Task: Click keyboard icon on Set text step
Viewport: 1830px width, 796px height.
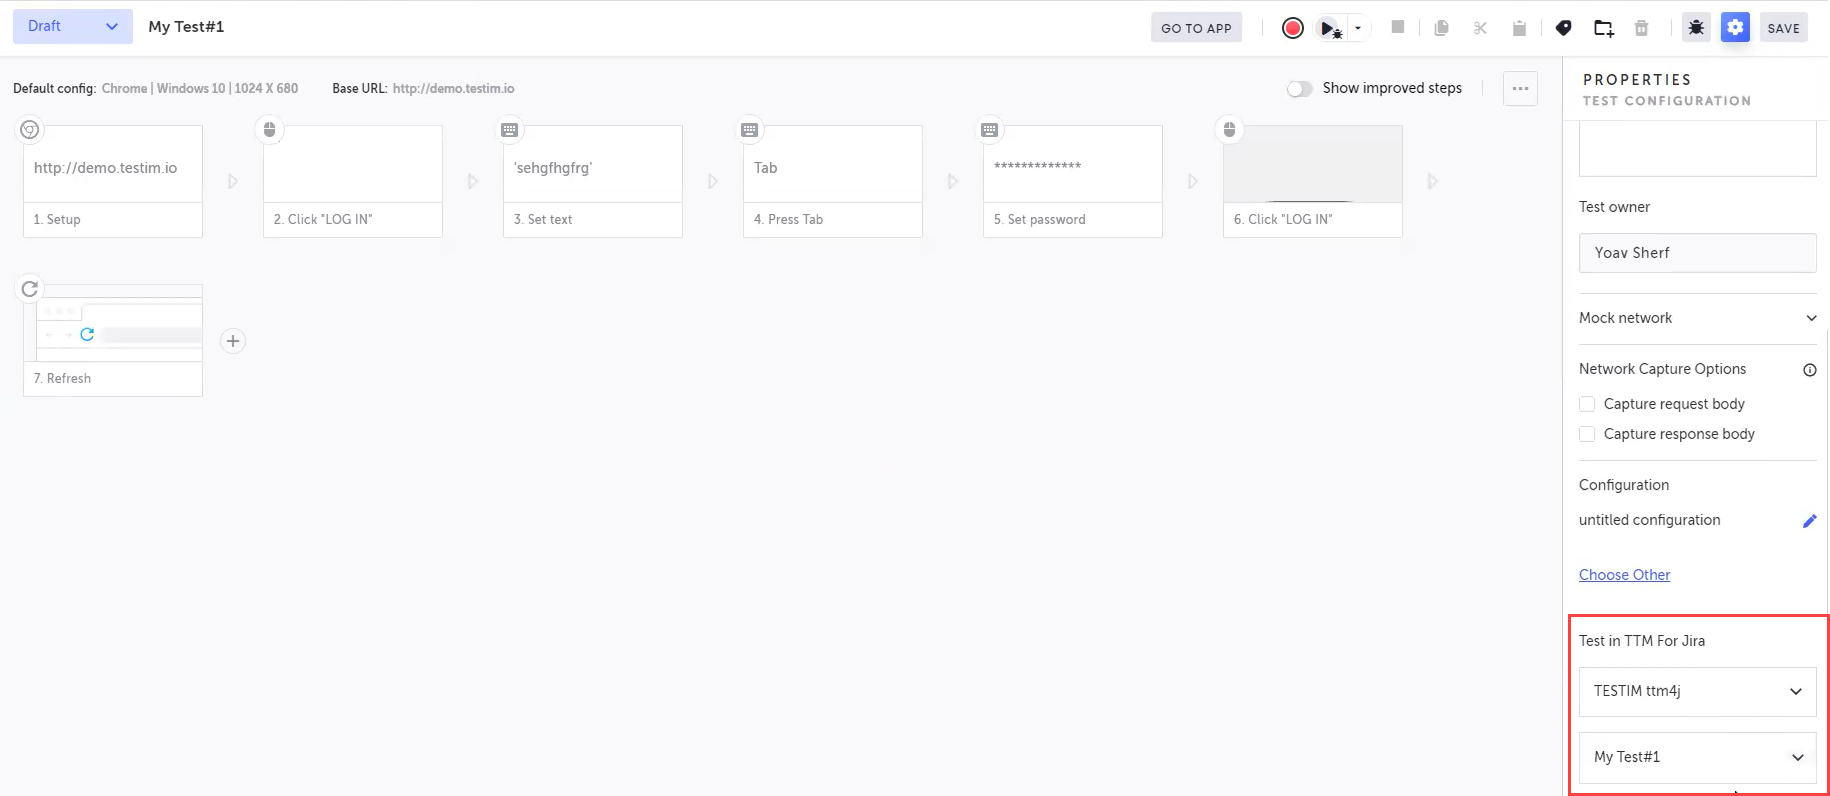Action: 509,129
